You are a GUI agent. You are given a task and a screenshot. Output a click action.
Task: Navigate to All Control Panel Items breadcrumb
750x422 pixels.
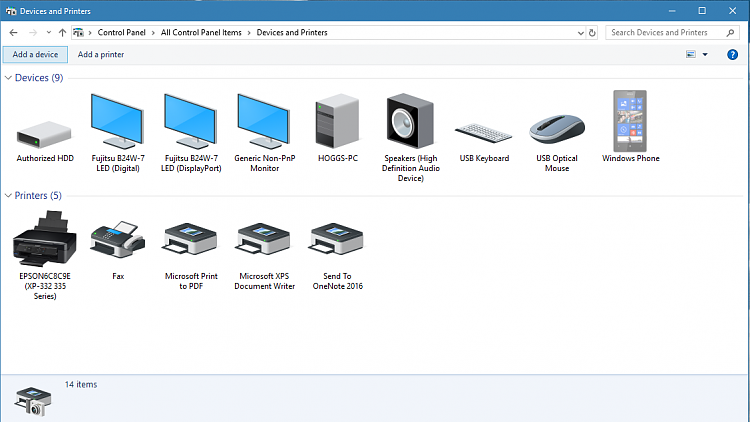click(201, 33)
